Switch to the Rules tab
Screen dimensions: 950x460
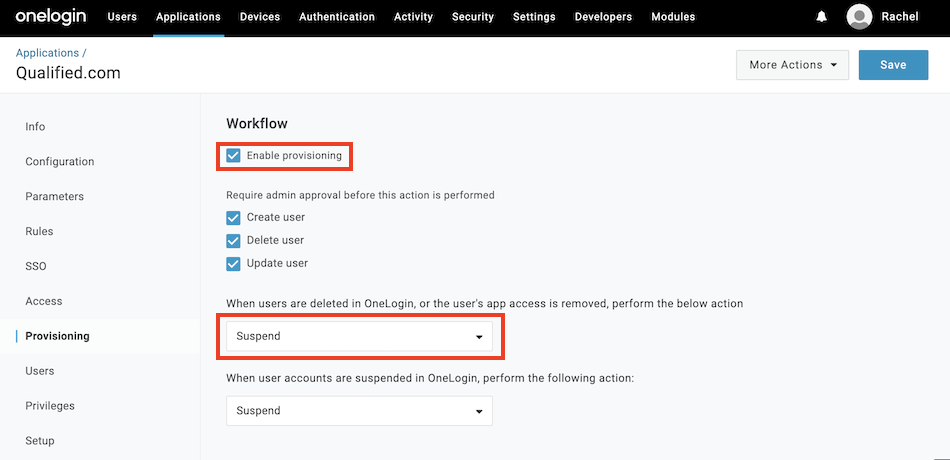[x=39, y=232]
